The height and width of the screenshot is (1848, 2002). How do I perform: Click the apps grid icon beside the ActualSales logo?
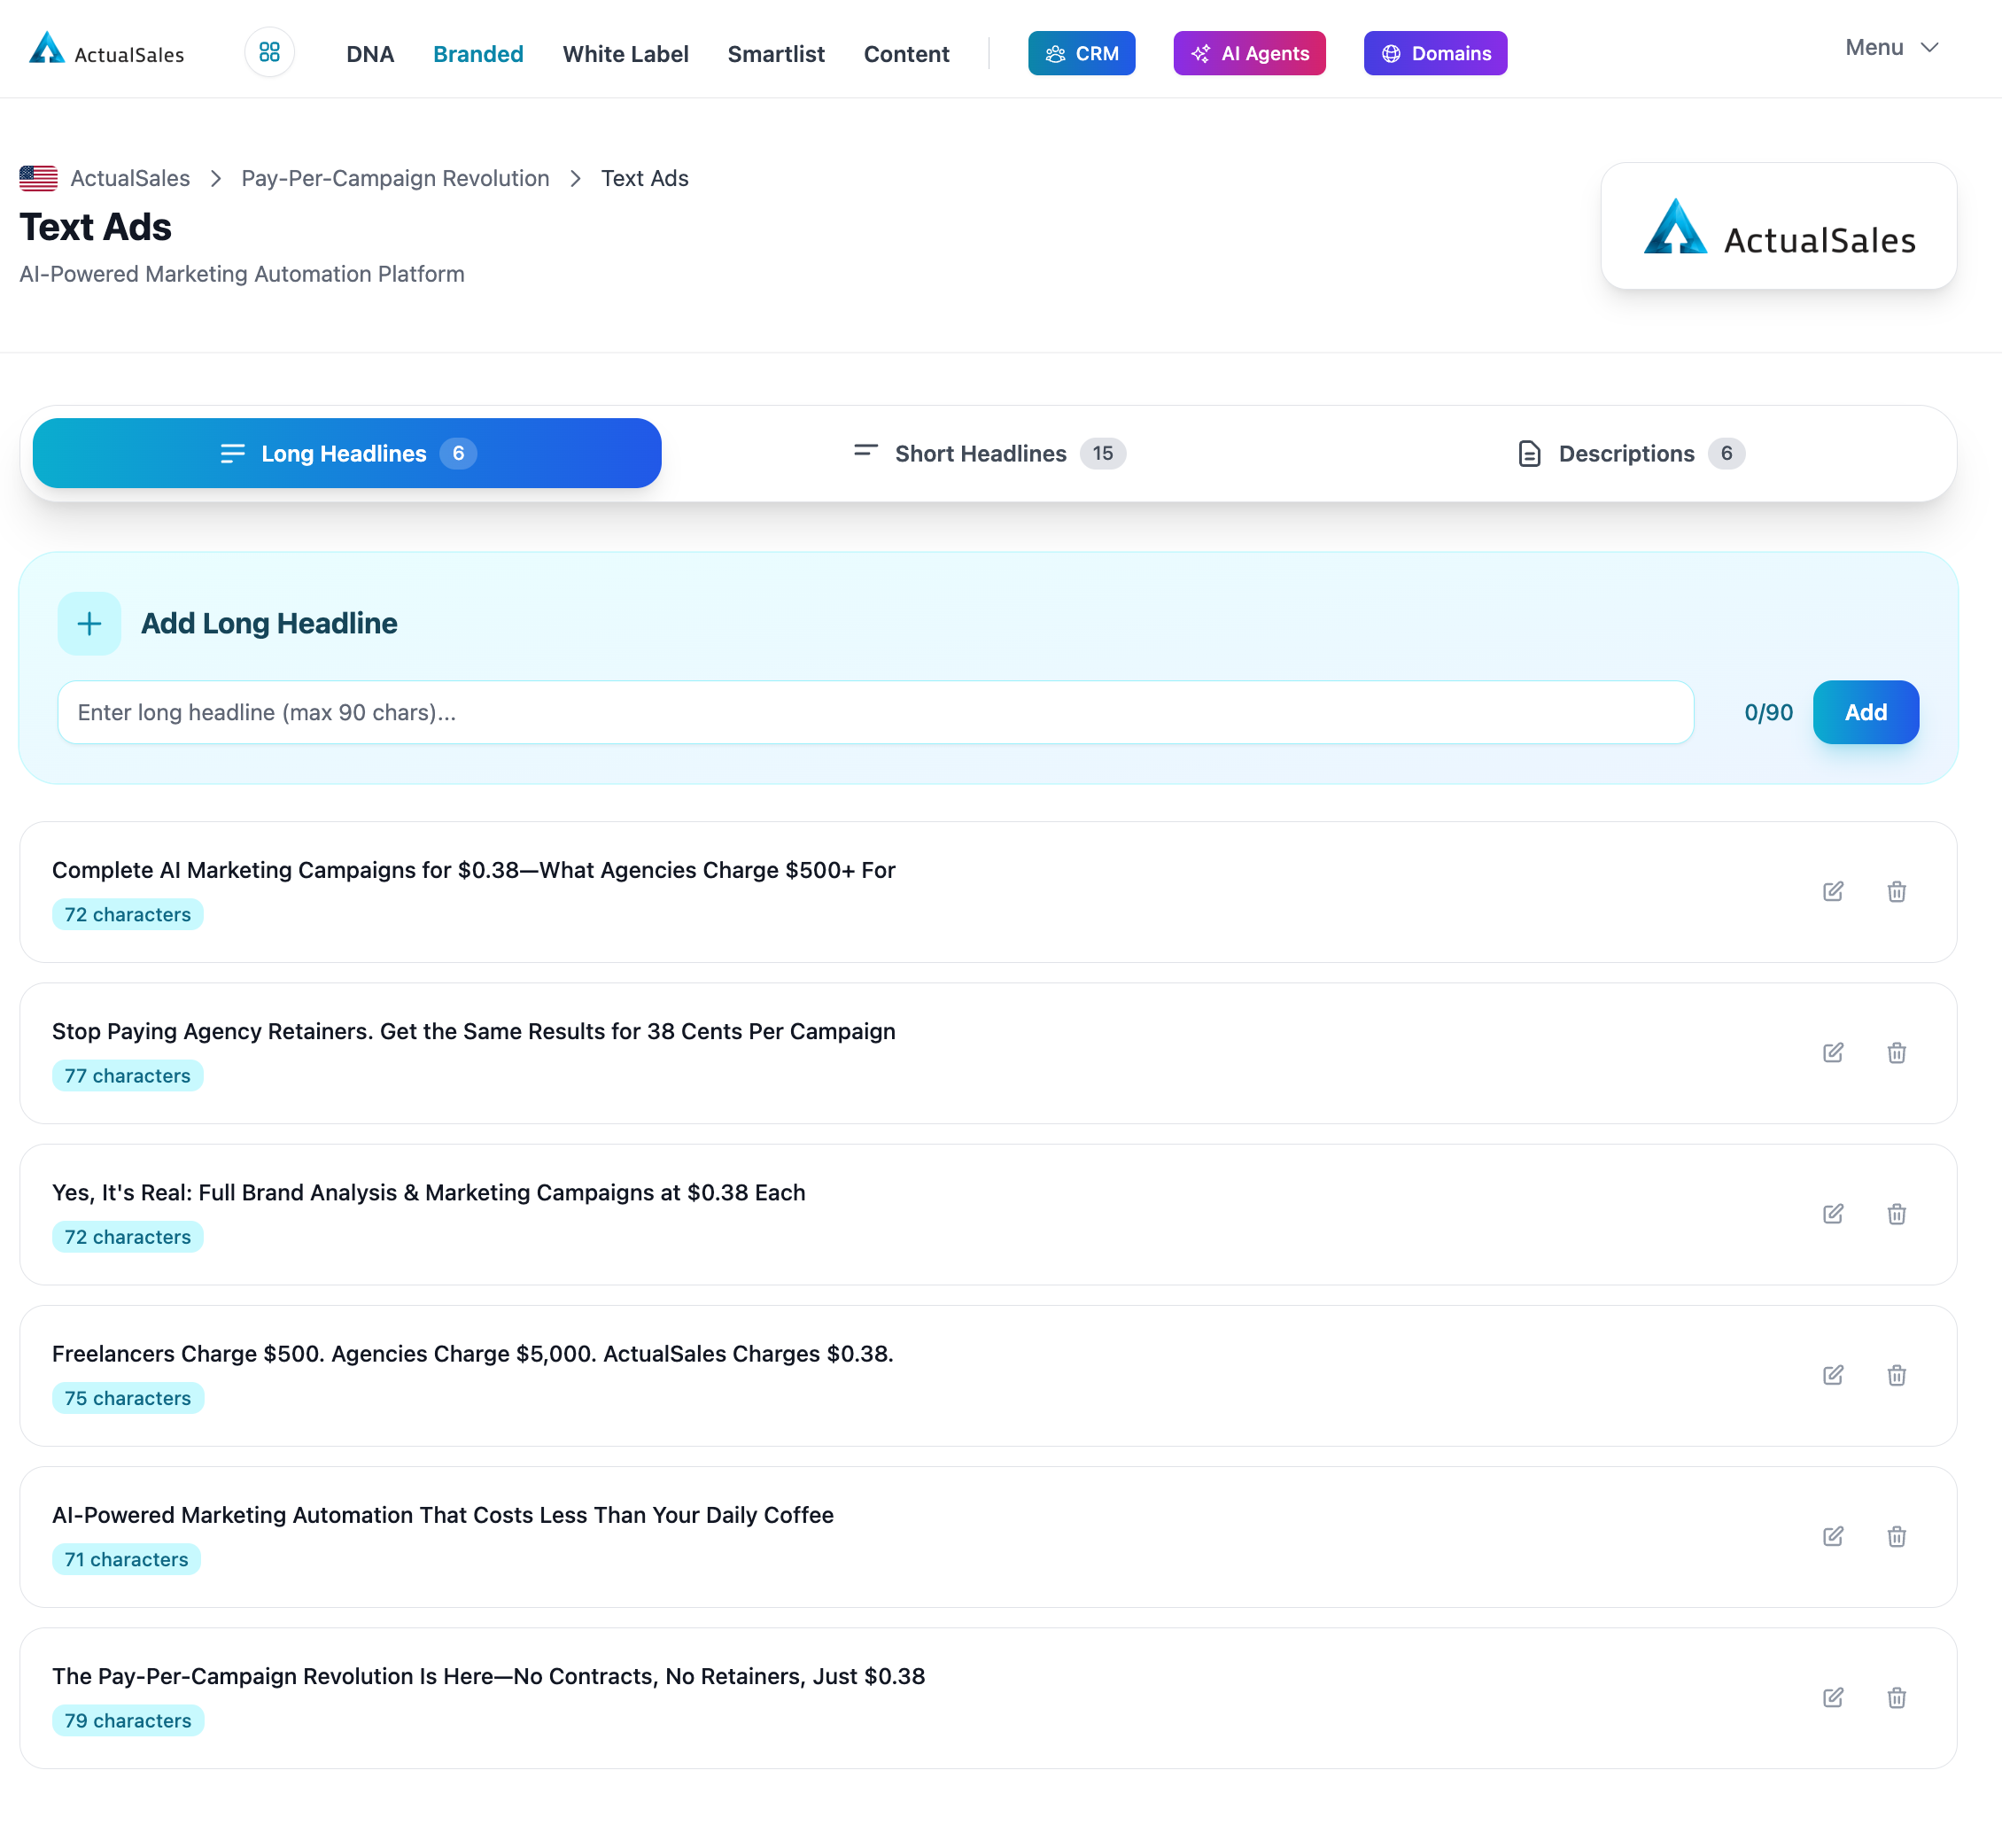click(268, 52)
